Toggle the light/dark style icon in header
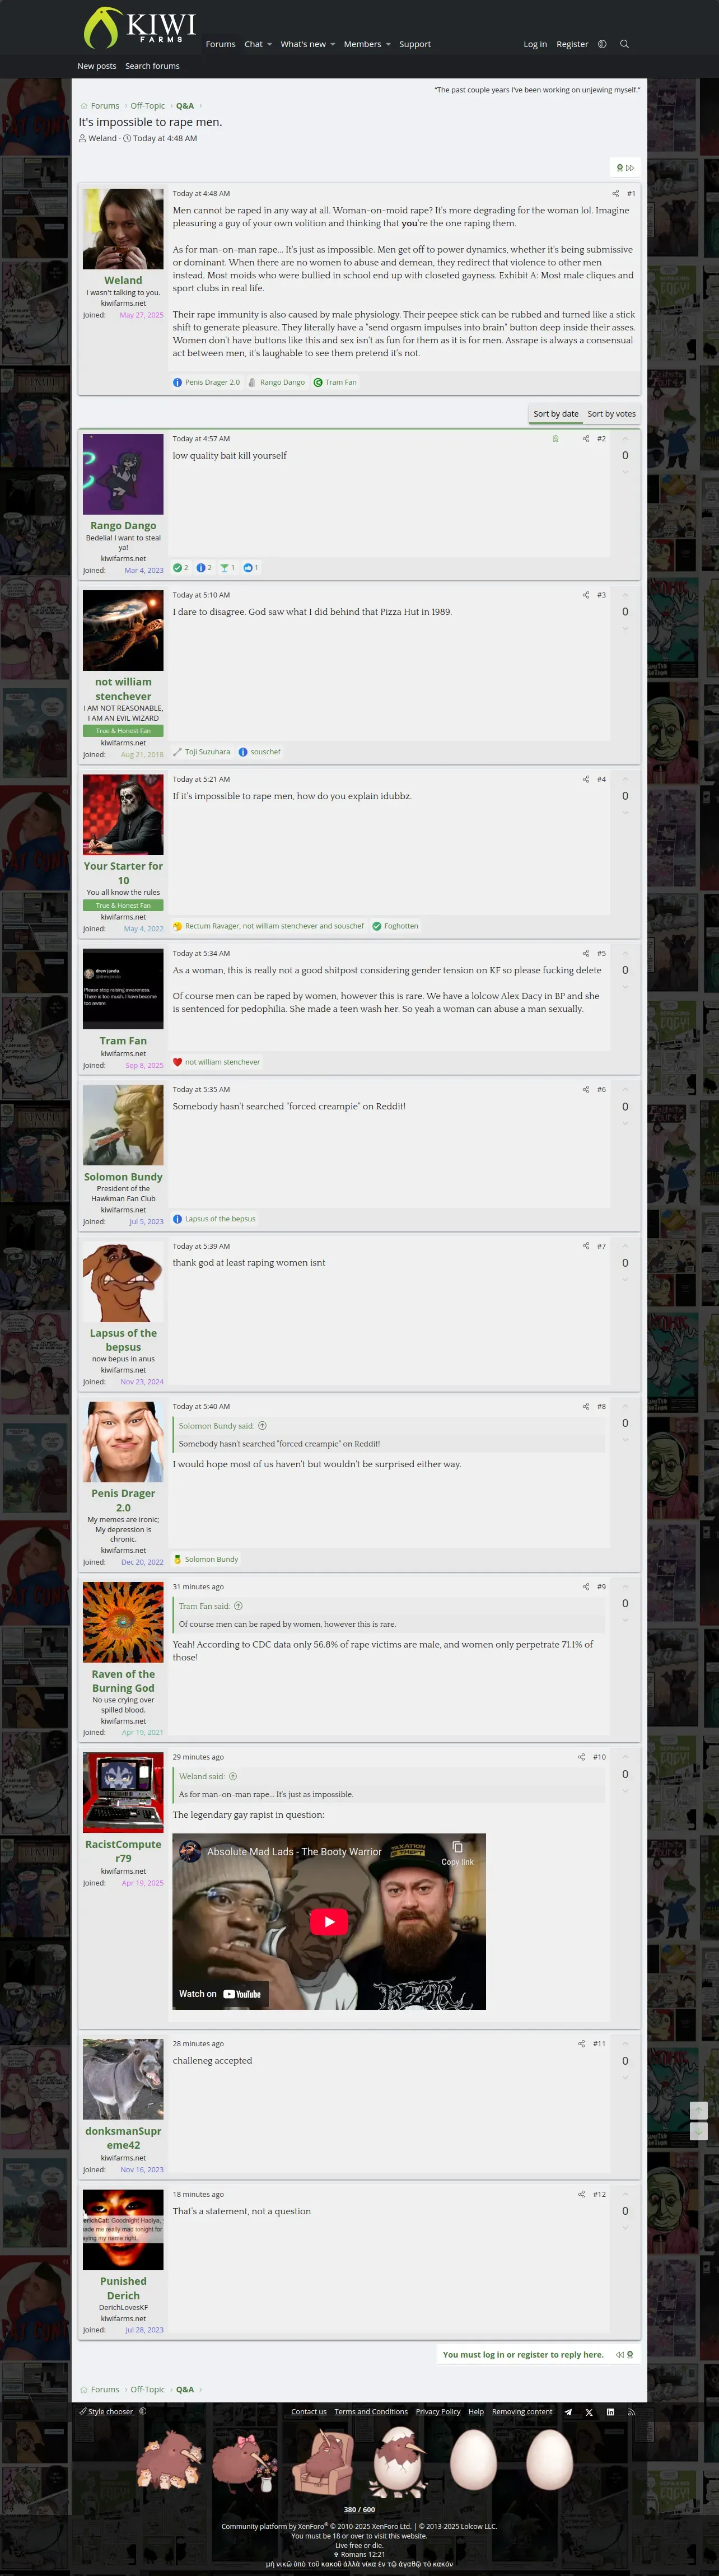Image resolution: width=719 pixels, height=2576 pixels. [601, 44]
